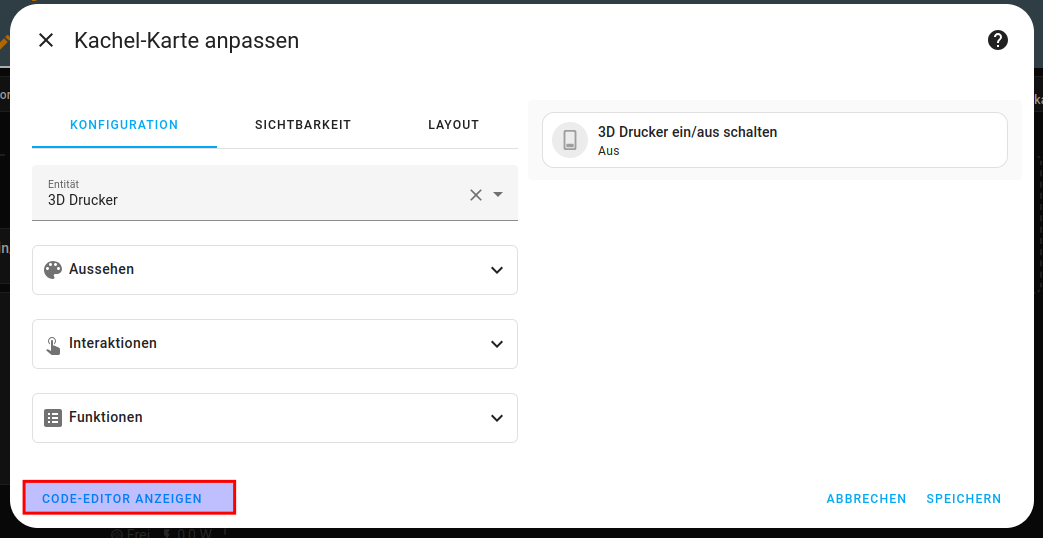This screenshot has height=538, width=1043.
Task: Click the tap gesture icon beside Interaktionen
Action: [x=53, y=344]
